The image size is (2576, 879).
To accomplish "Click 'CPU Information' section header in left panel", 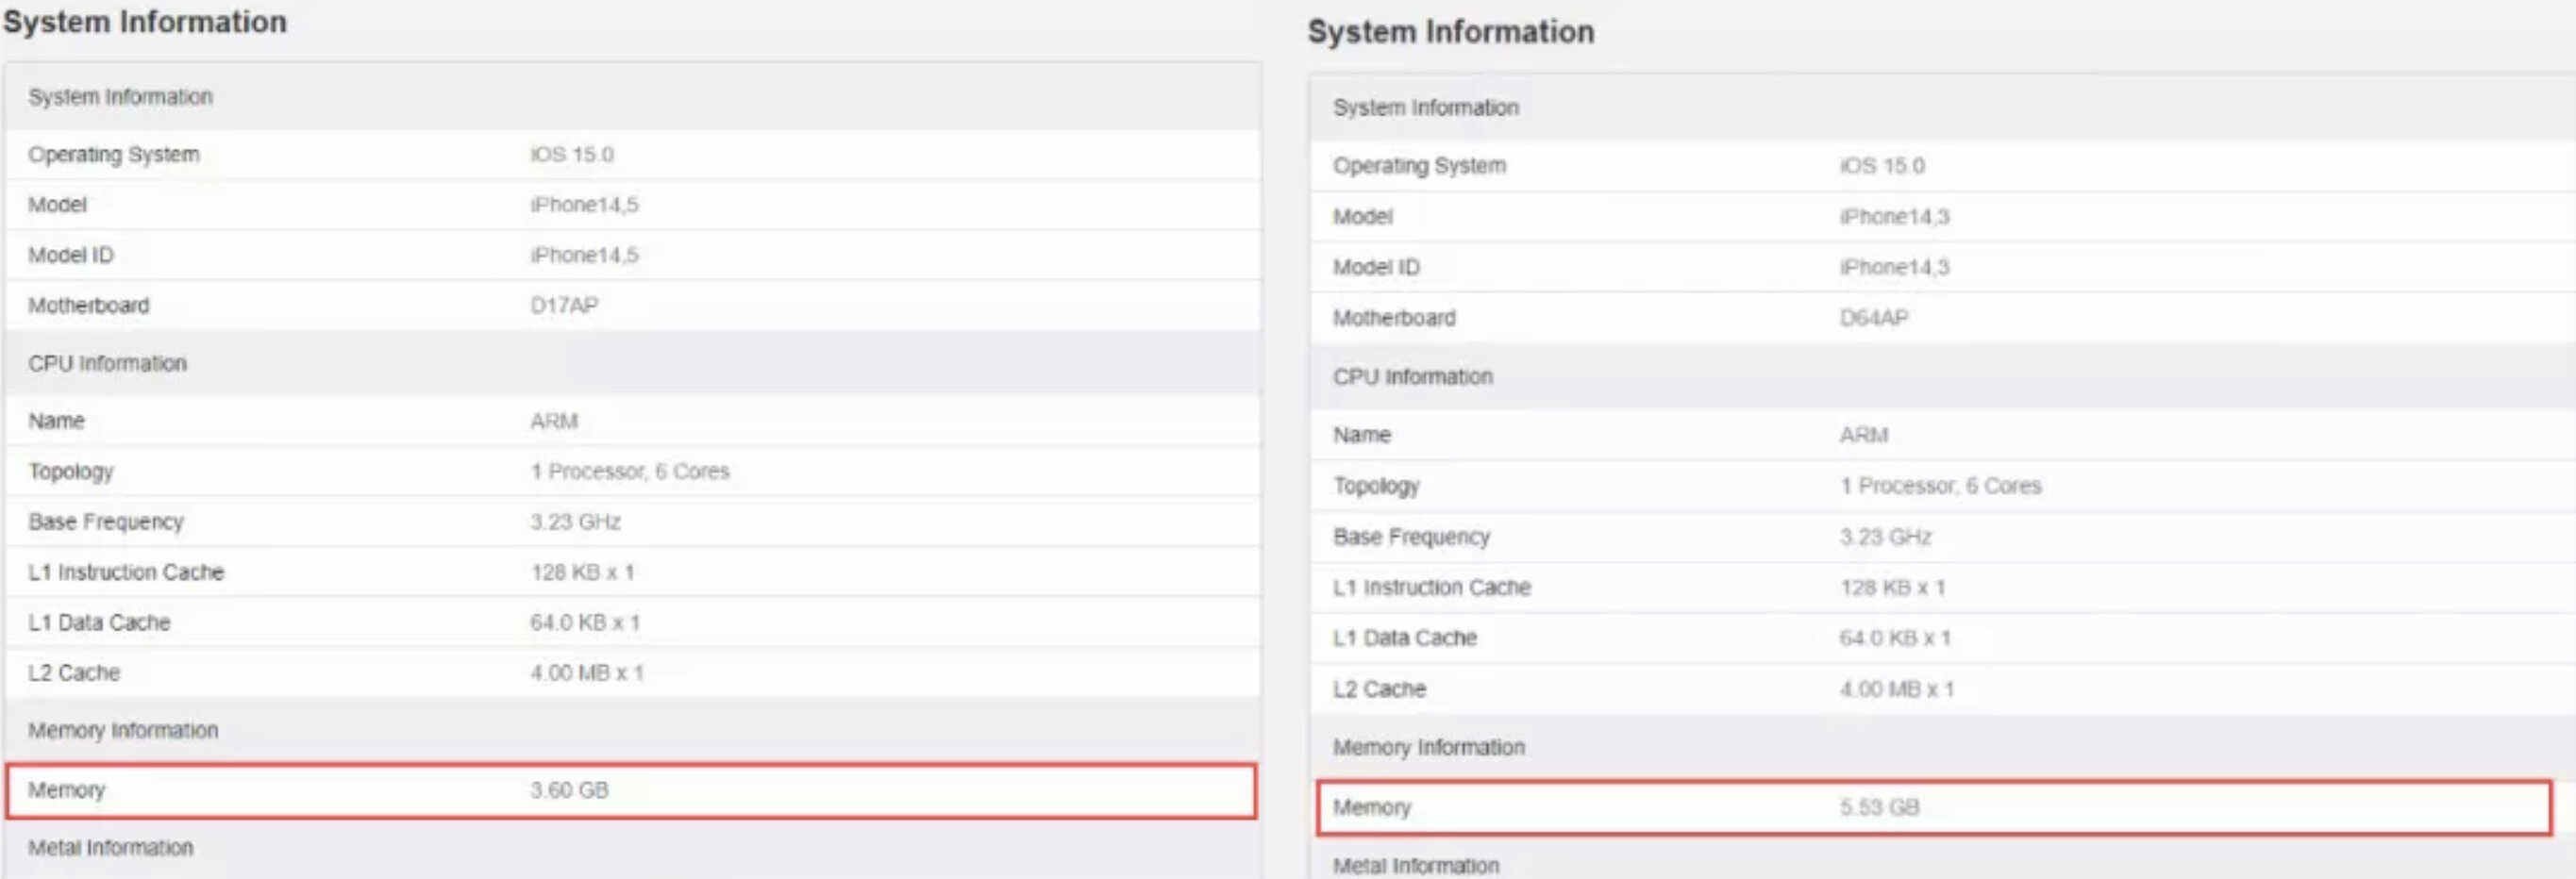I will [x=633, y=363].
